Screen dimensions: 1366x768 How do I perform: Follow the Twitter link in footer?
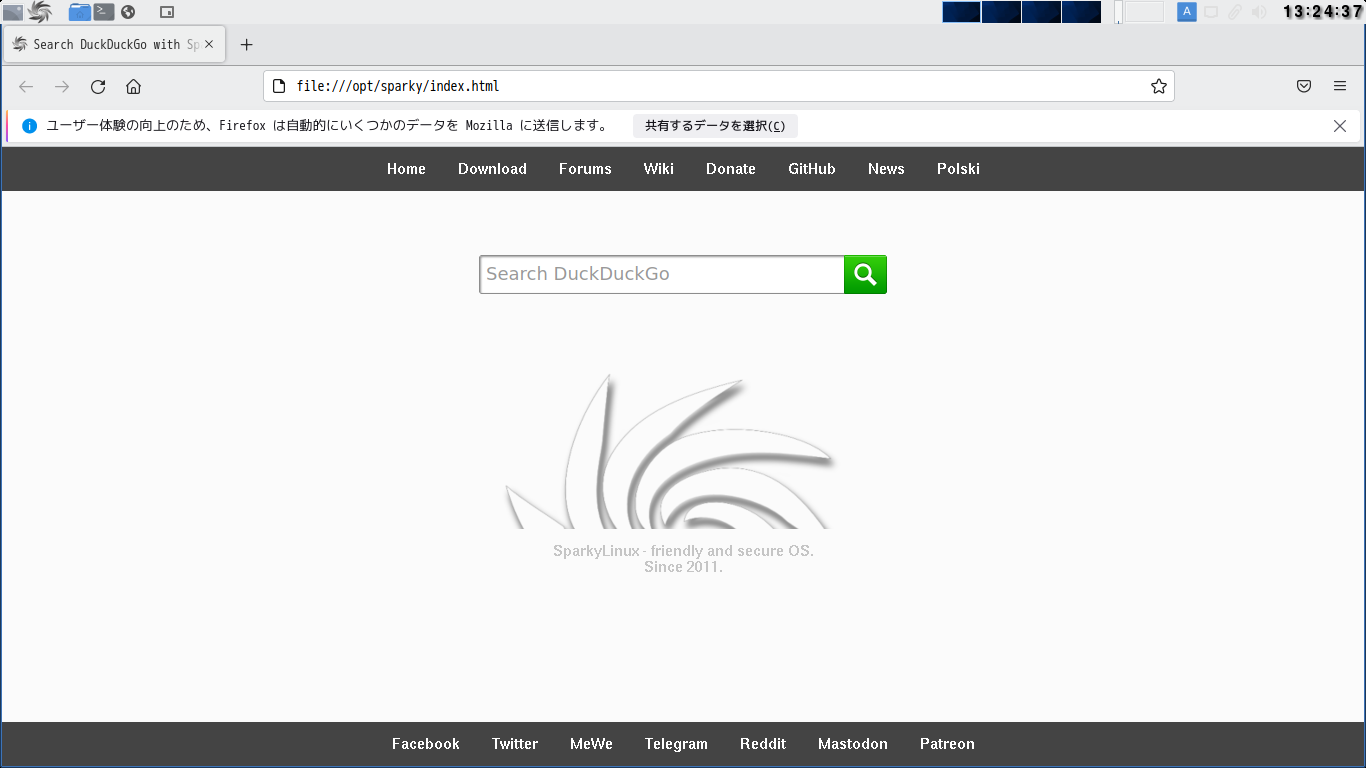click(515, 744)
